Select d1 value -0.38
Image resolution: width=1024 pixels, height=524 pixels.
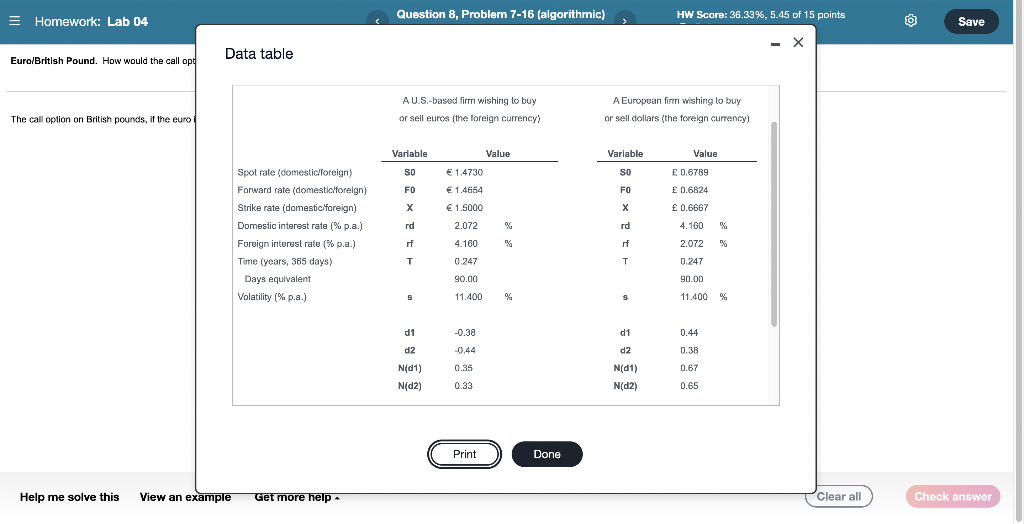click(464, 333)
